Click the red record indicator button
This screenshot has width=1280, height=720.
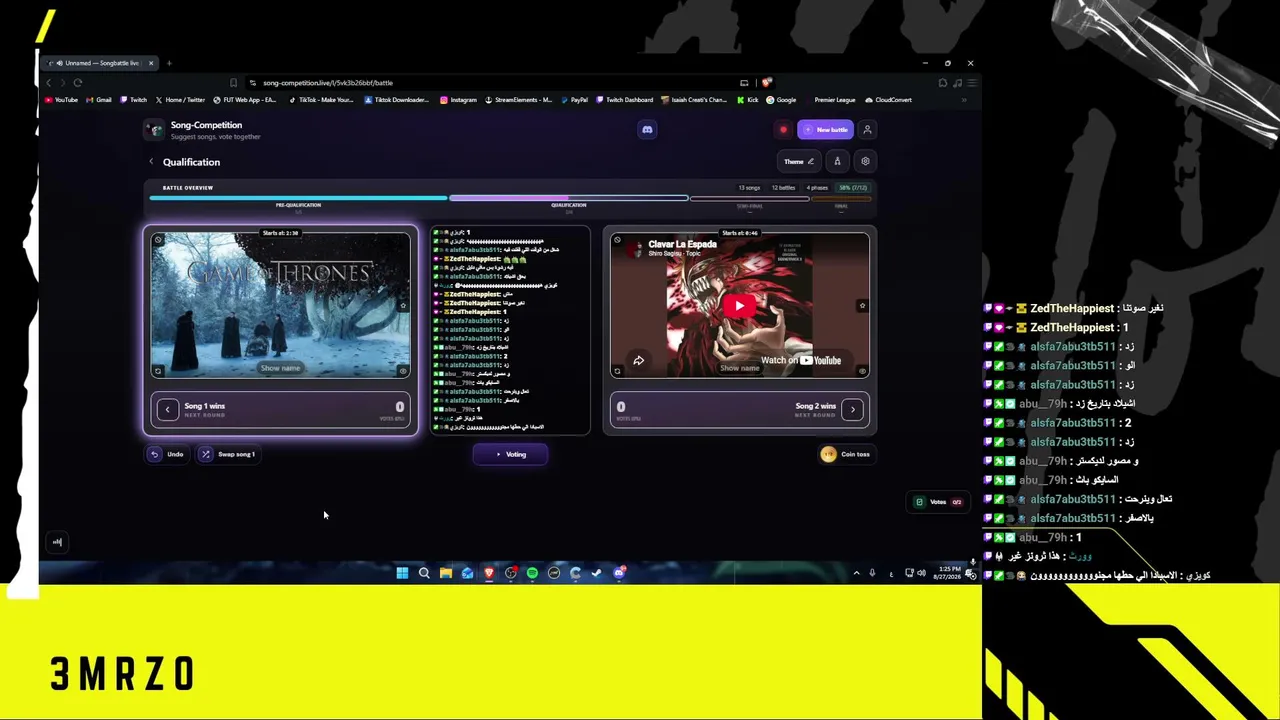tap(783, 130)
